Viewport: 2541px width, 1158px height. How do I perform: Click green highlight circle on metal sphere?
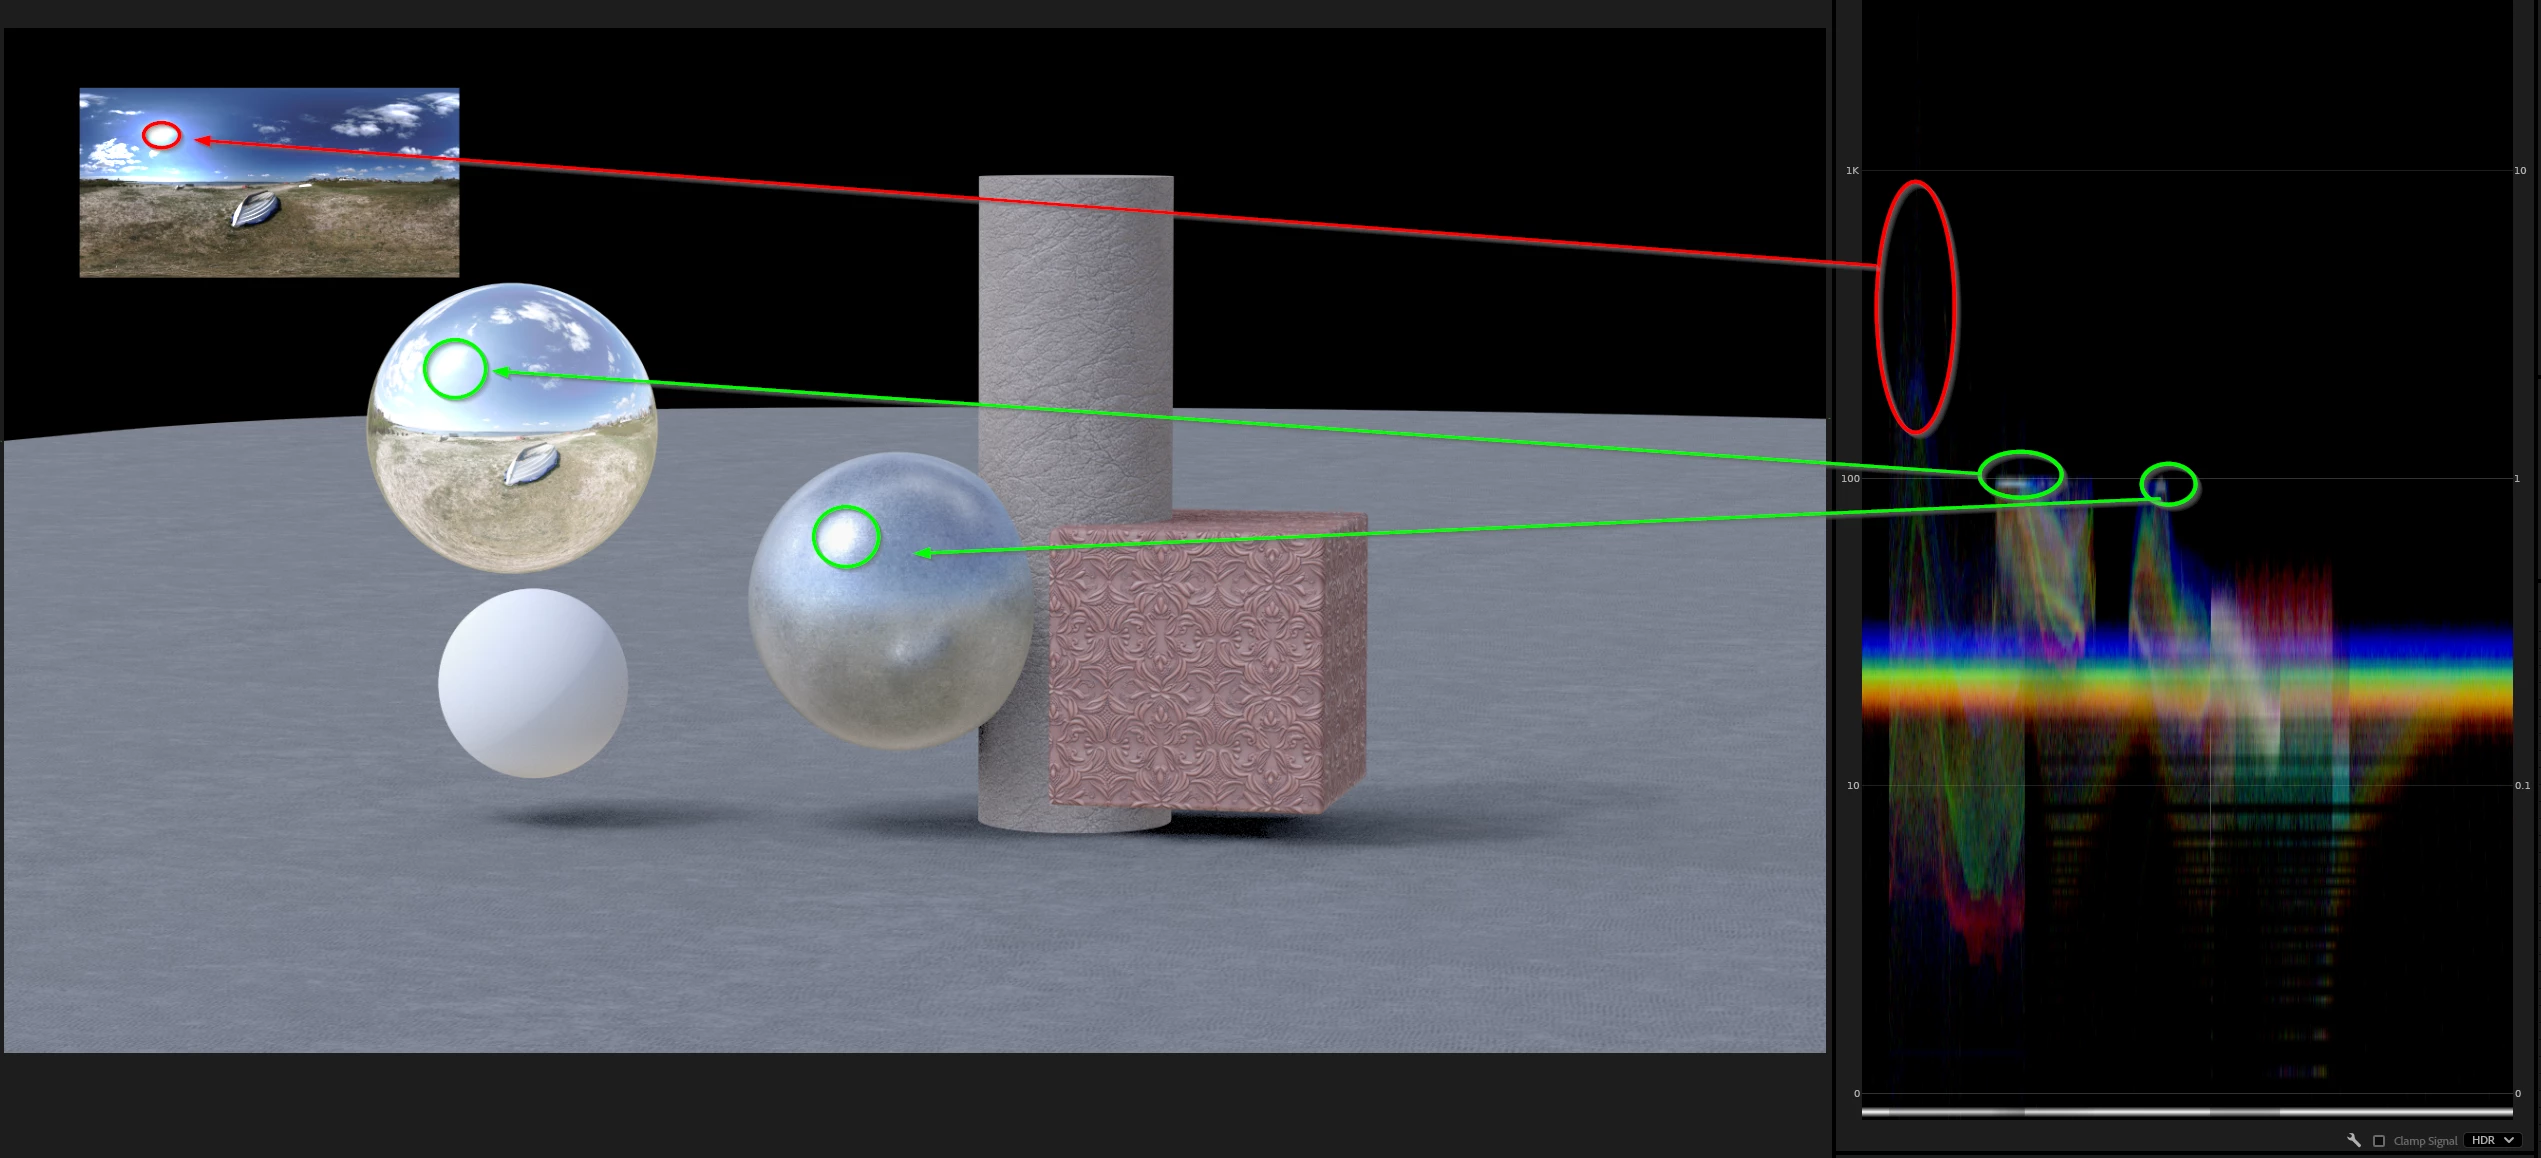[846, 537]
